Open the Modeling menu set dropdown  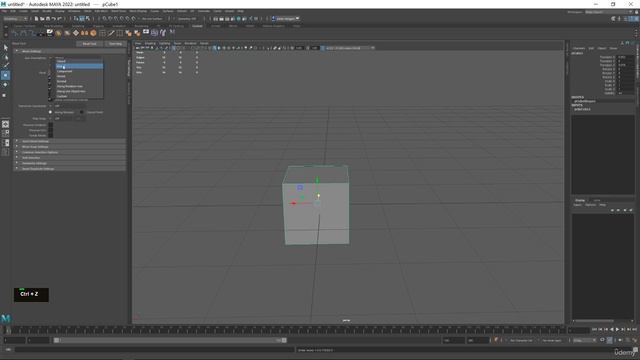pos(16,18)
